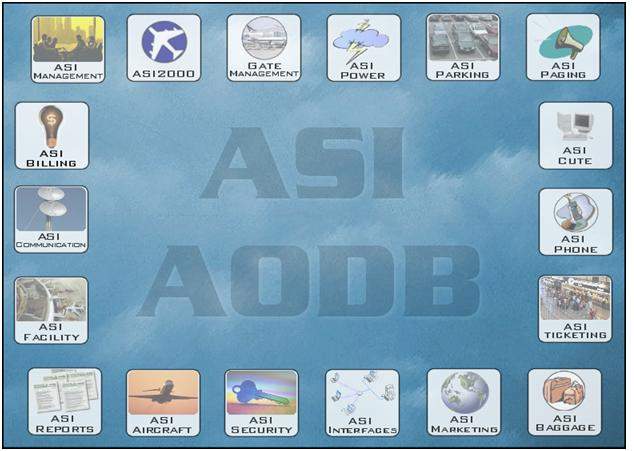Launch the ASI2000 airplane icon
Screen dimensions: 634x451
click(164, 47)
